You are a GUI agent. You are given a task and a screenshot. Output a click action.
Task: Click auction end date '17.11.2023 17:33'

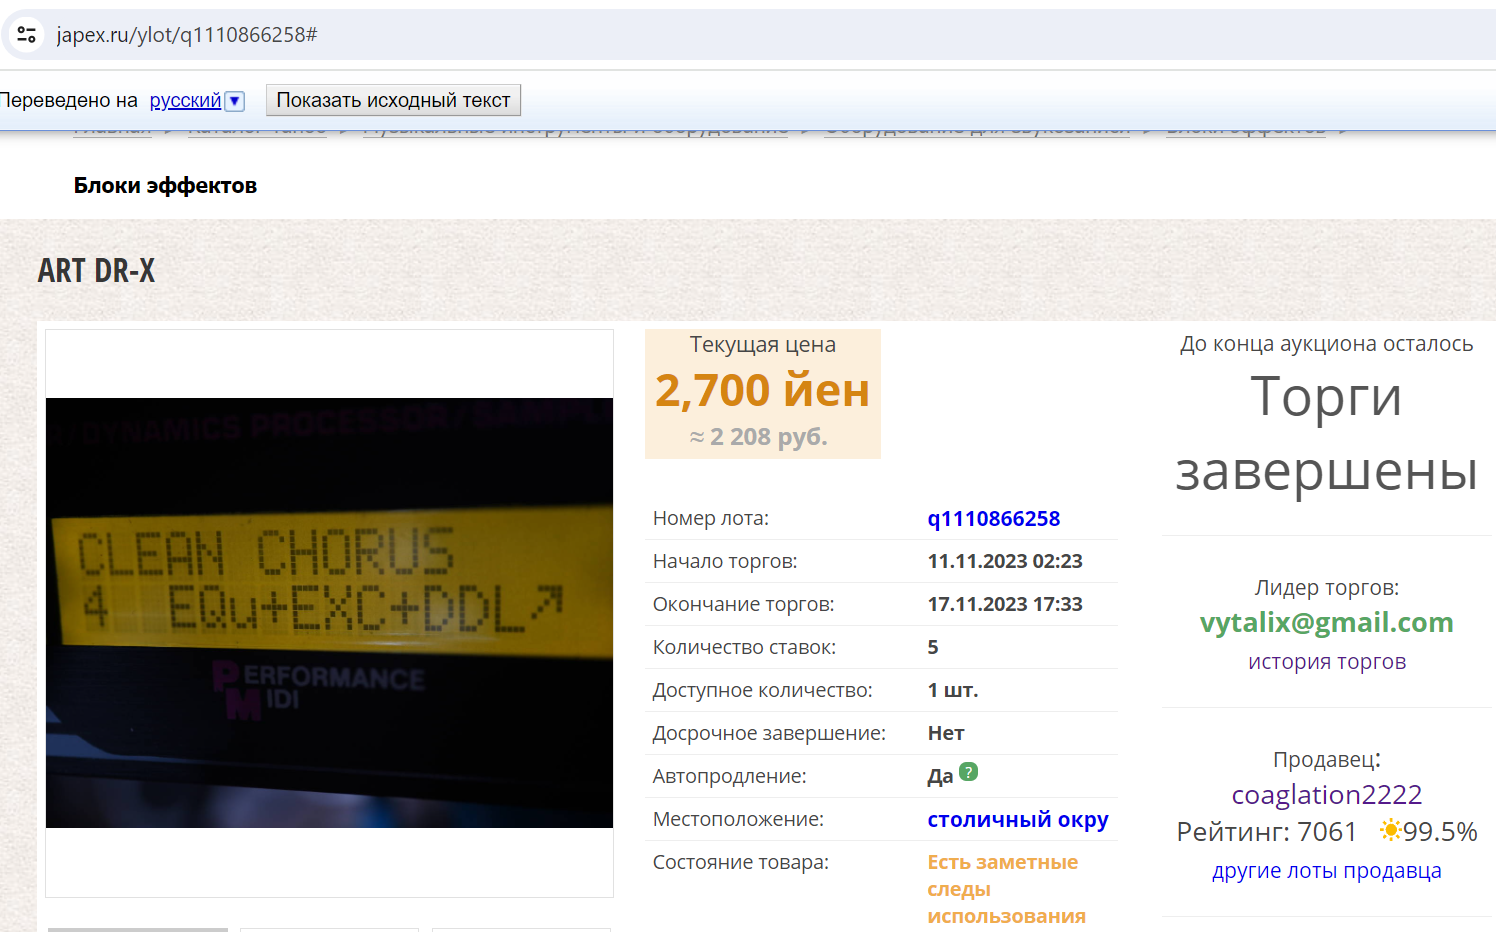[x=1005, y=604]
